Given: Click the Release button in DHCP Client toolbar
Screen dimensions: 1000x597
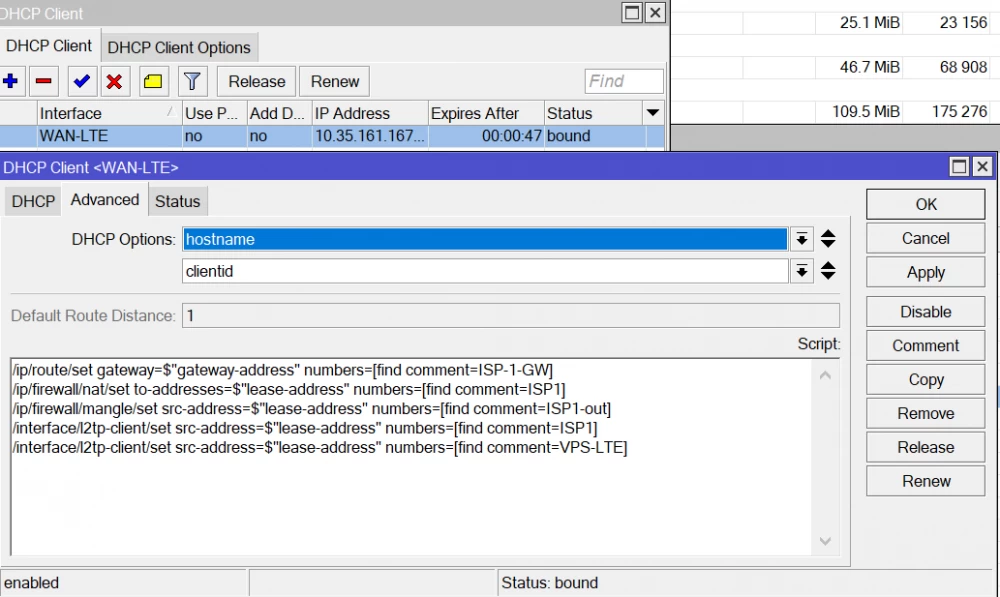Looking at the screenshot, I should point(255,81).
